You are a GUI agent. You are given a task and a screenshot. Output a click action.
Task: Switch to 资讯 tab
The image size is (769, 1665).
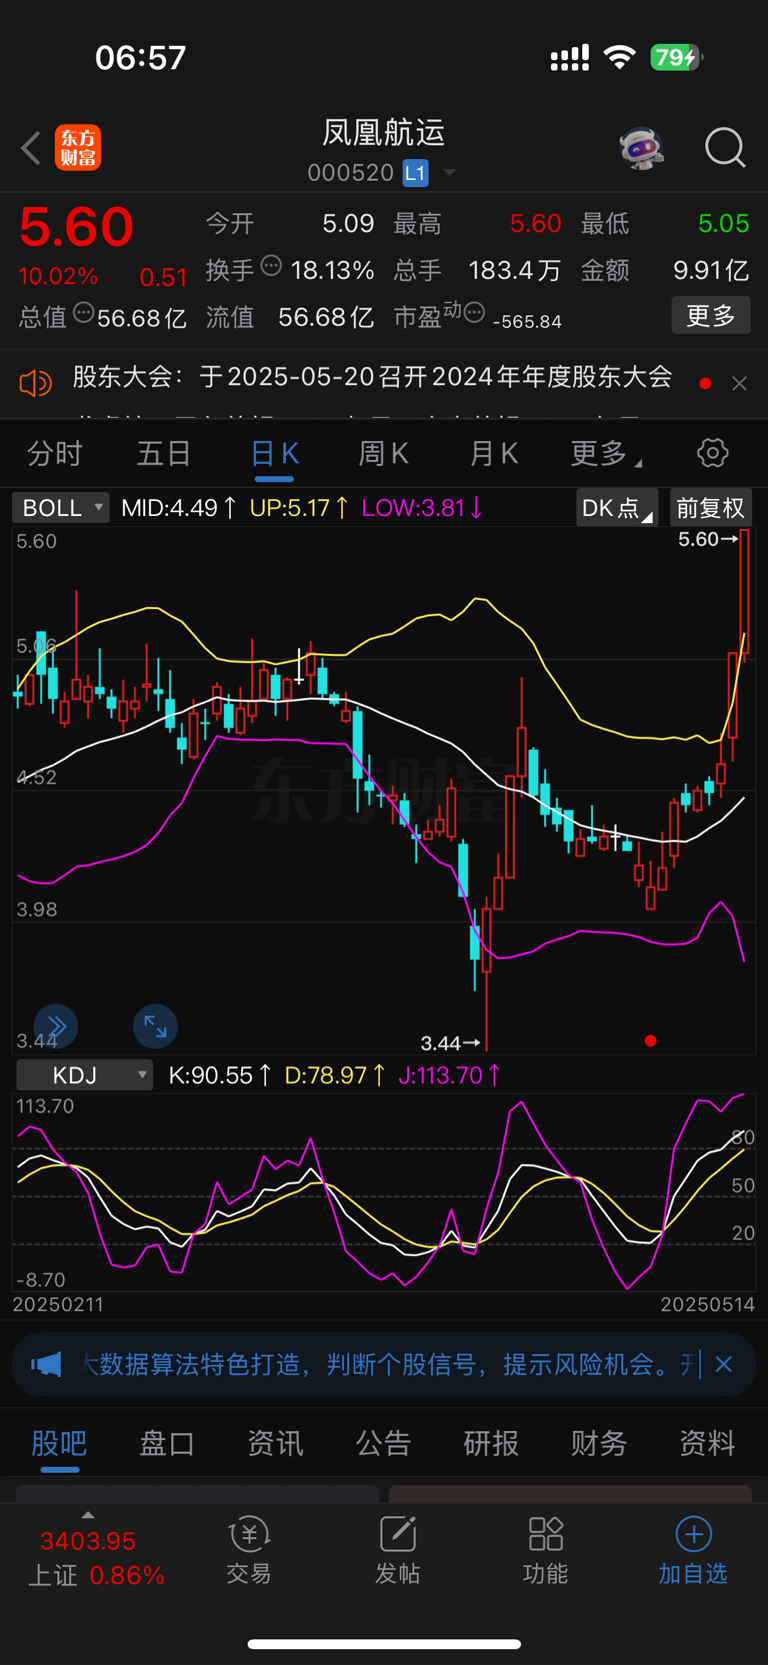275,1443
